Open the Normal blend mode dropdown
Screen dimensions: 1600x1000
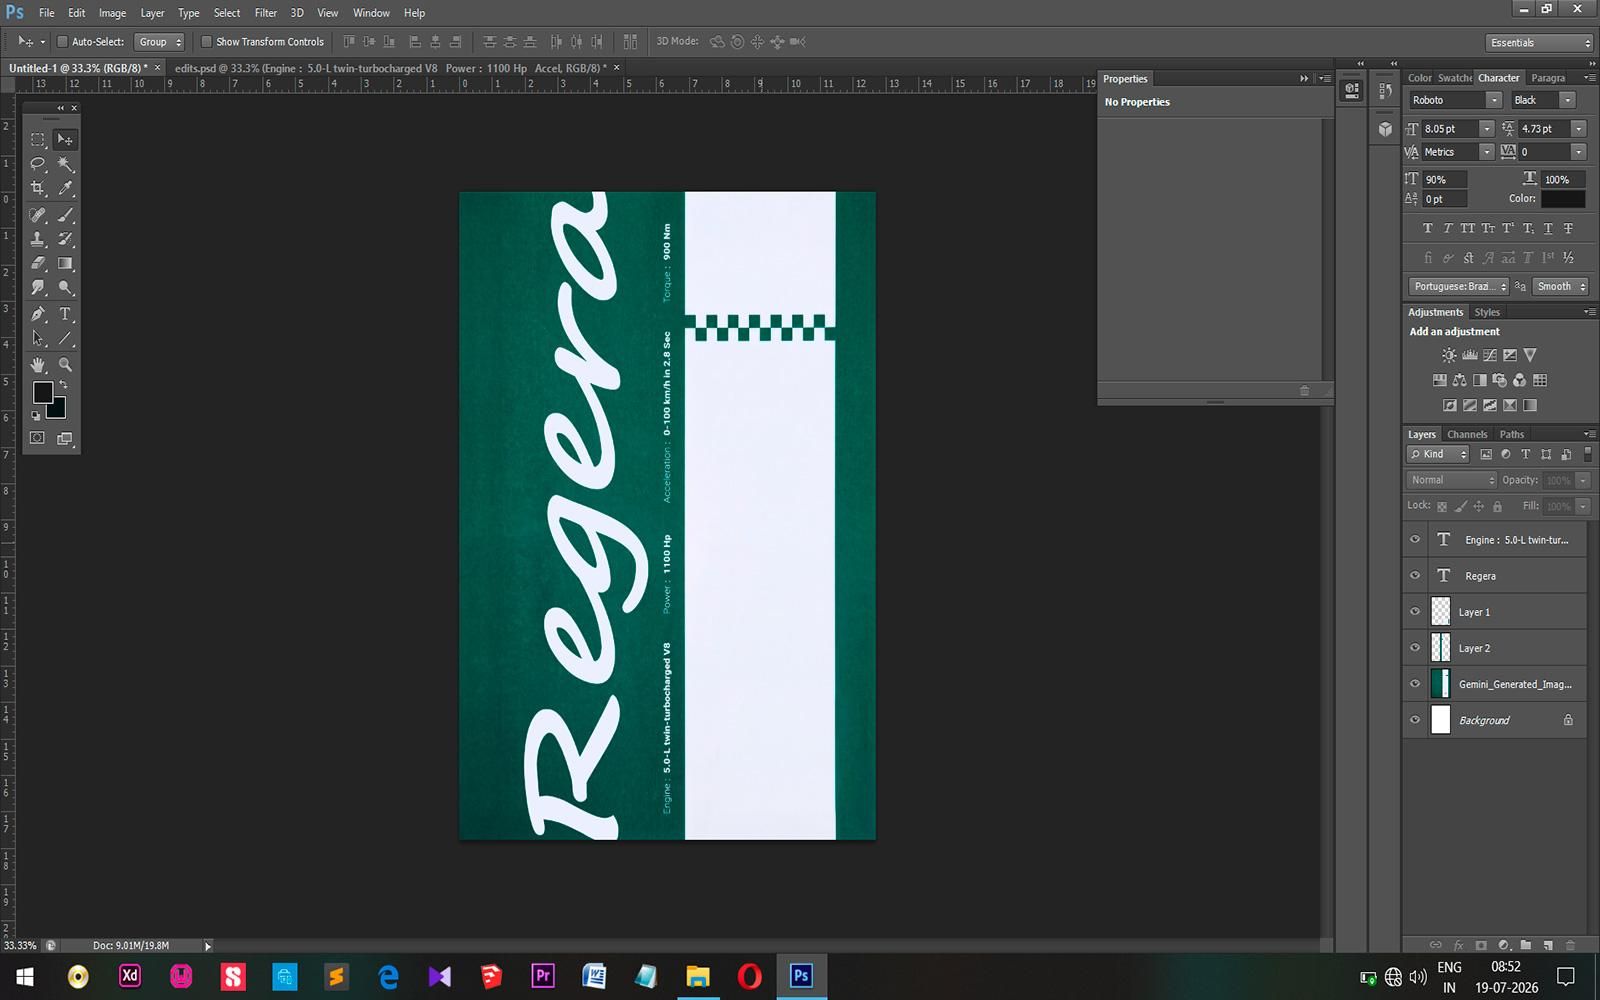click(x=1451, y=480)
